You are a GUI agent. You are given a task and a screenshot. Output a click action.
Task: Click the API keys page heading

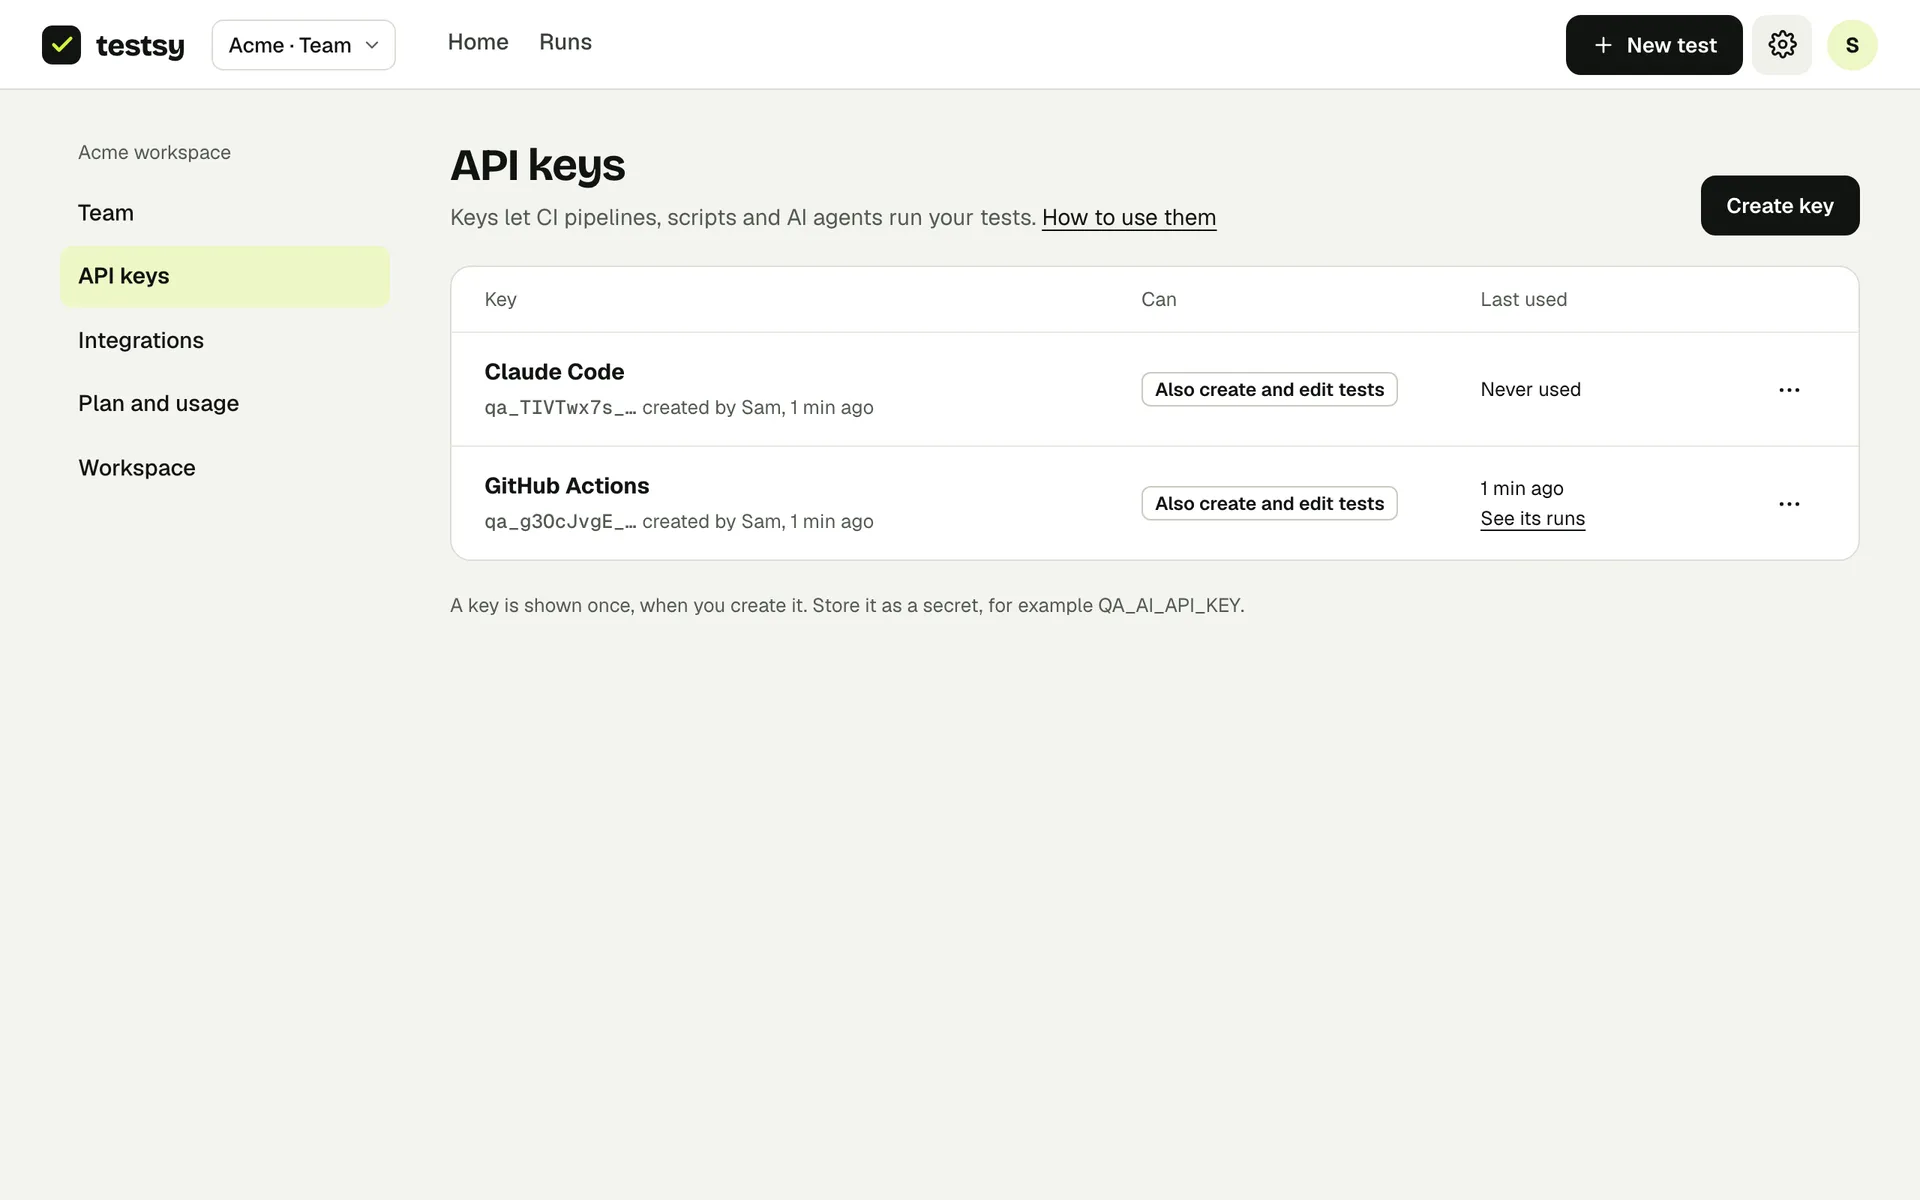pos(537,166)
